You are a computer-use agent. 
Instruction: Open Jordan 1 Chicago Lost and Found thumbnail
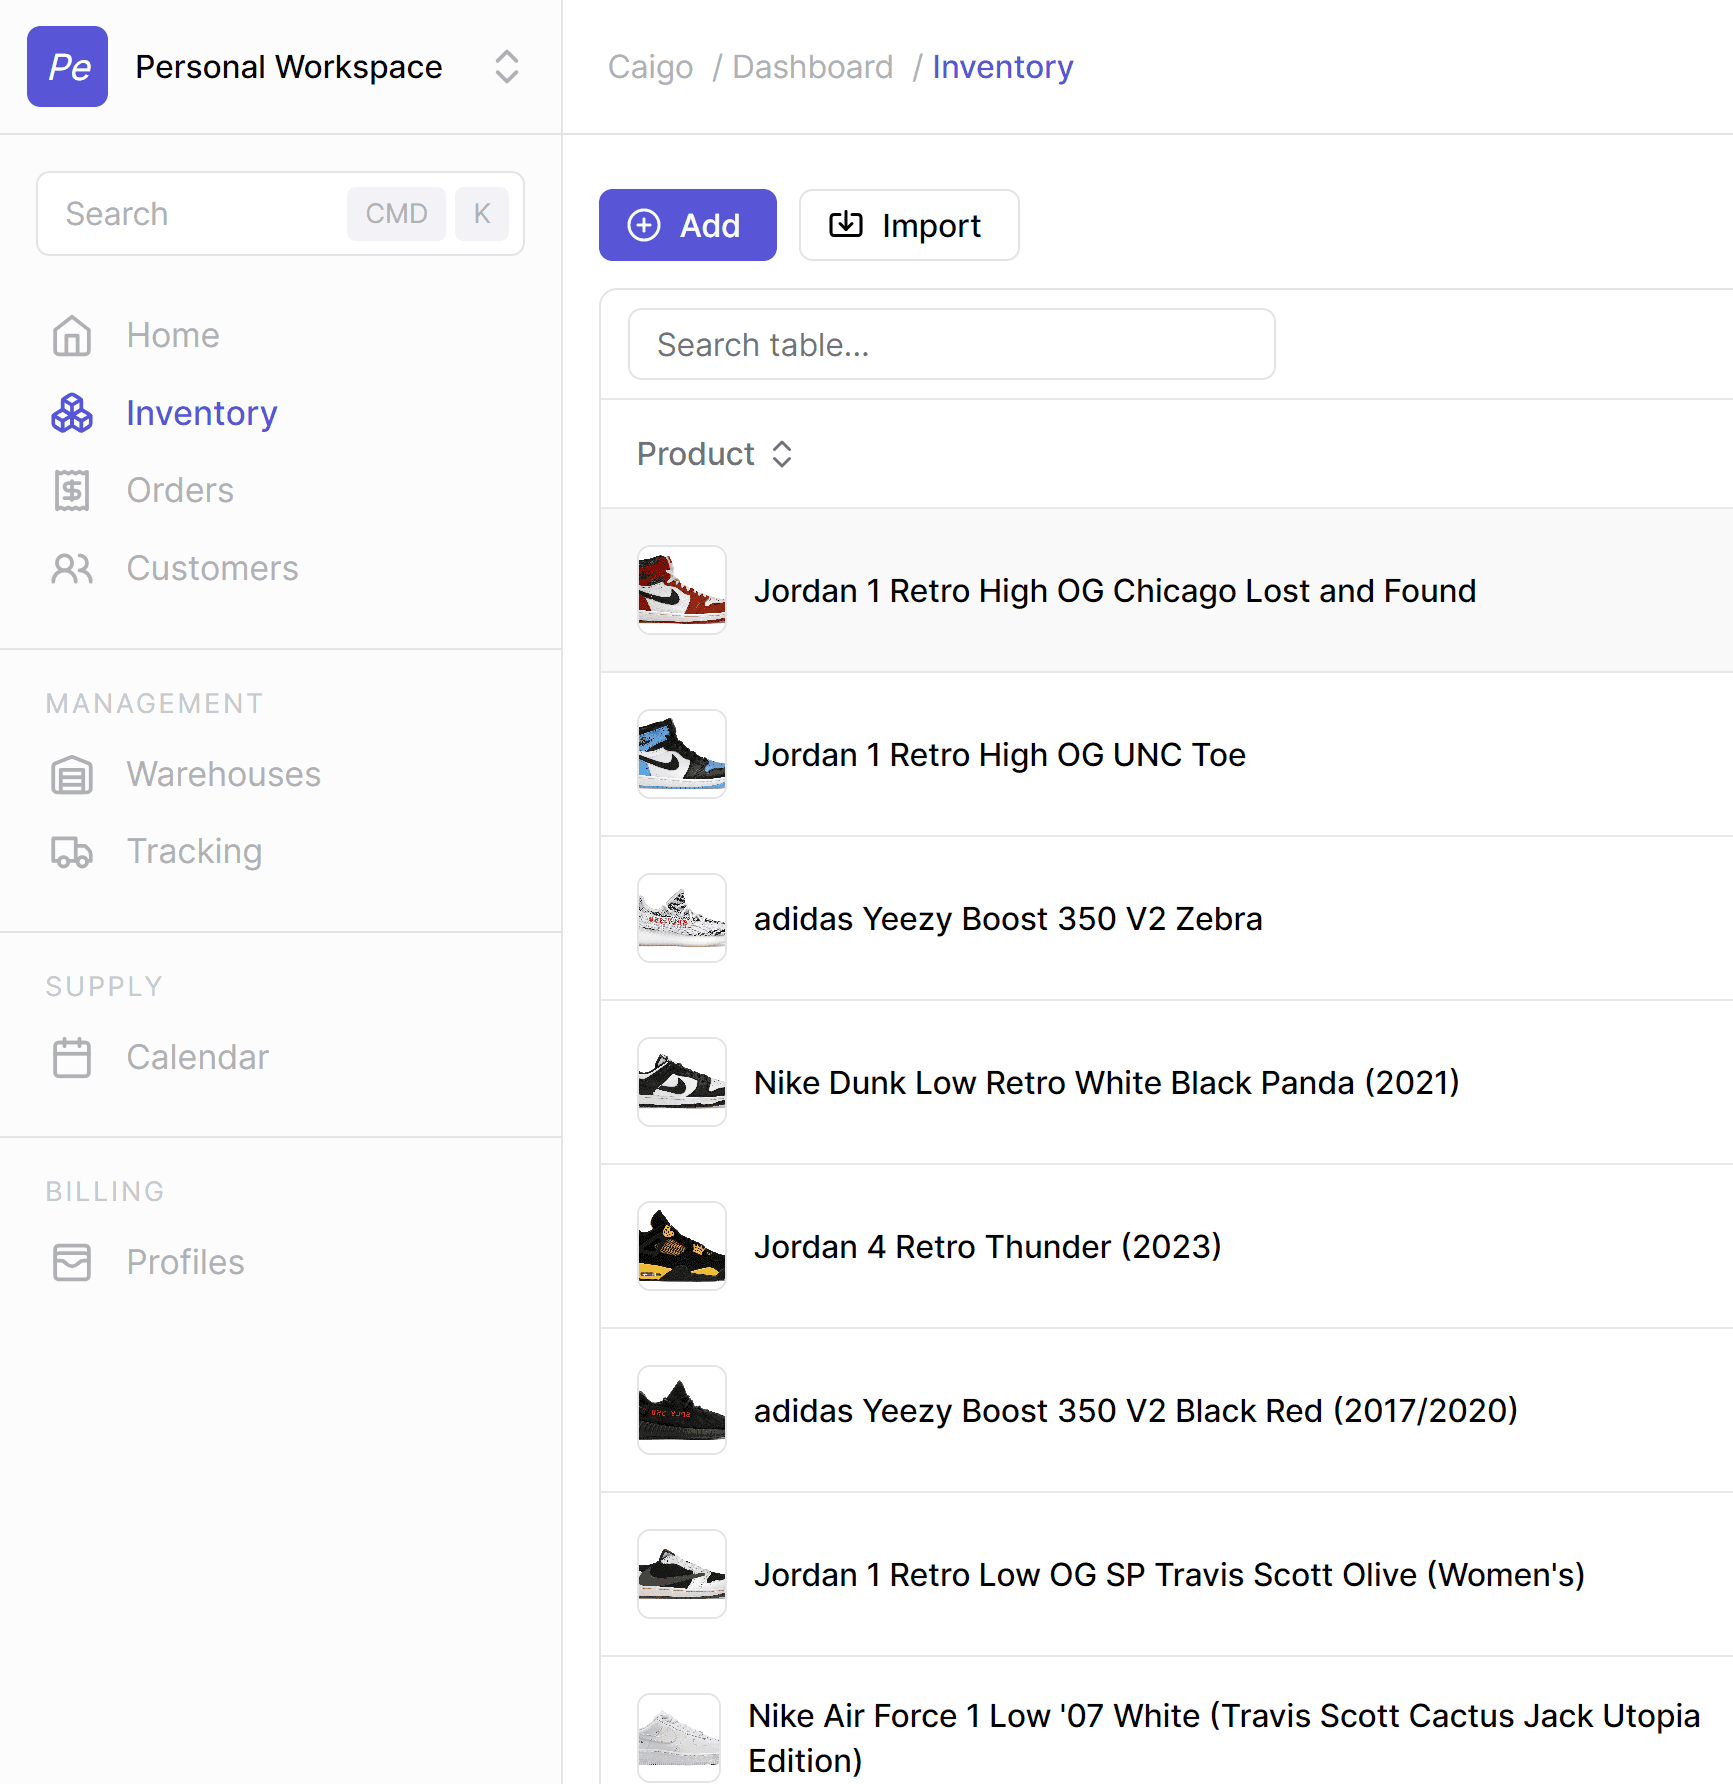point(682,590)
